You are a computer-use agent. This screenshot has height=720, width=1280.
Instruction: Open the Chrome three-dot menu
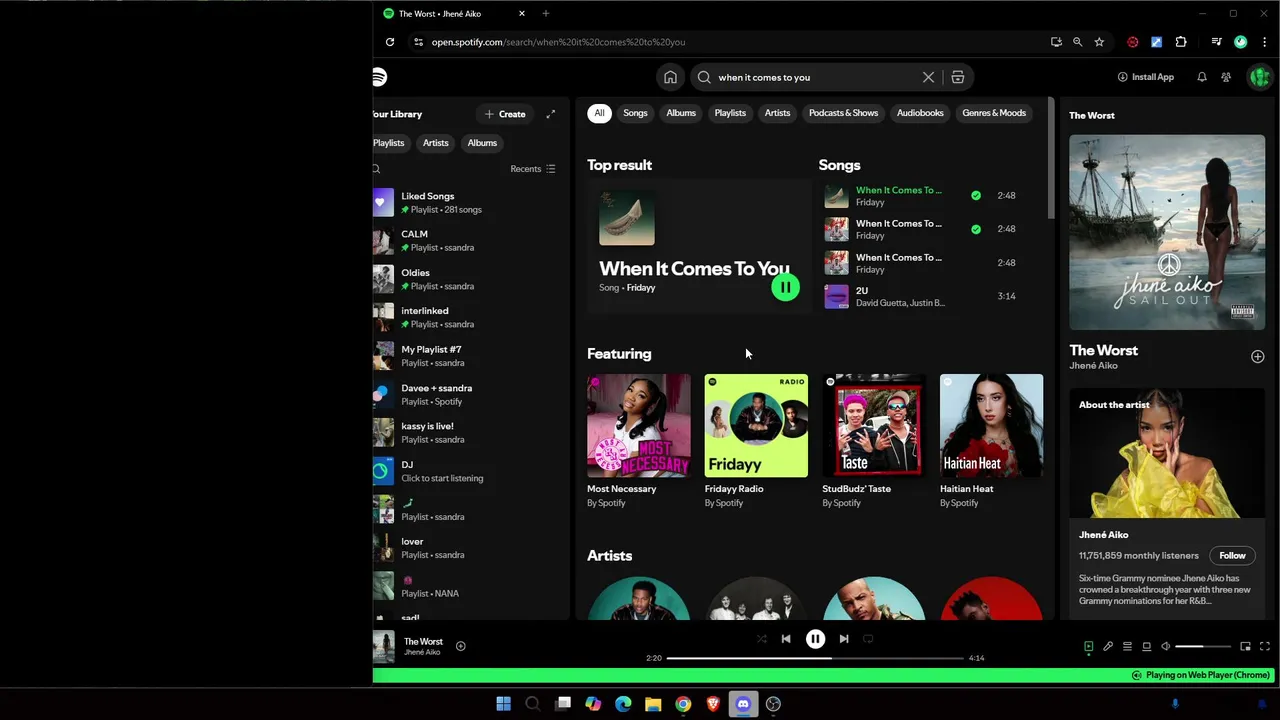pyautogui.click(x=1264, y=42)
